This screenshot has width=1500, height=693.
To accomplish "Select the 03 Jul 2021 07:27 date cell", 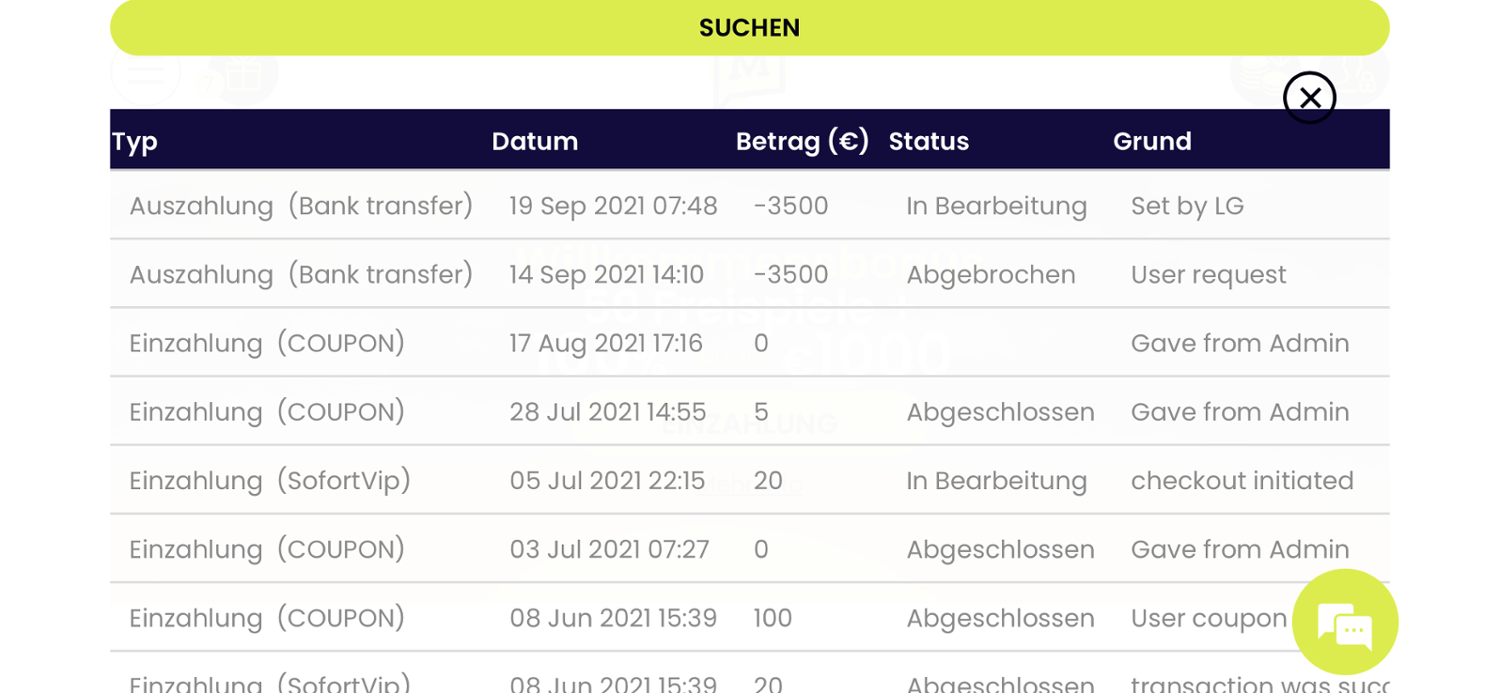I will 609,550.
